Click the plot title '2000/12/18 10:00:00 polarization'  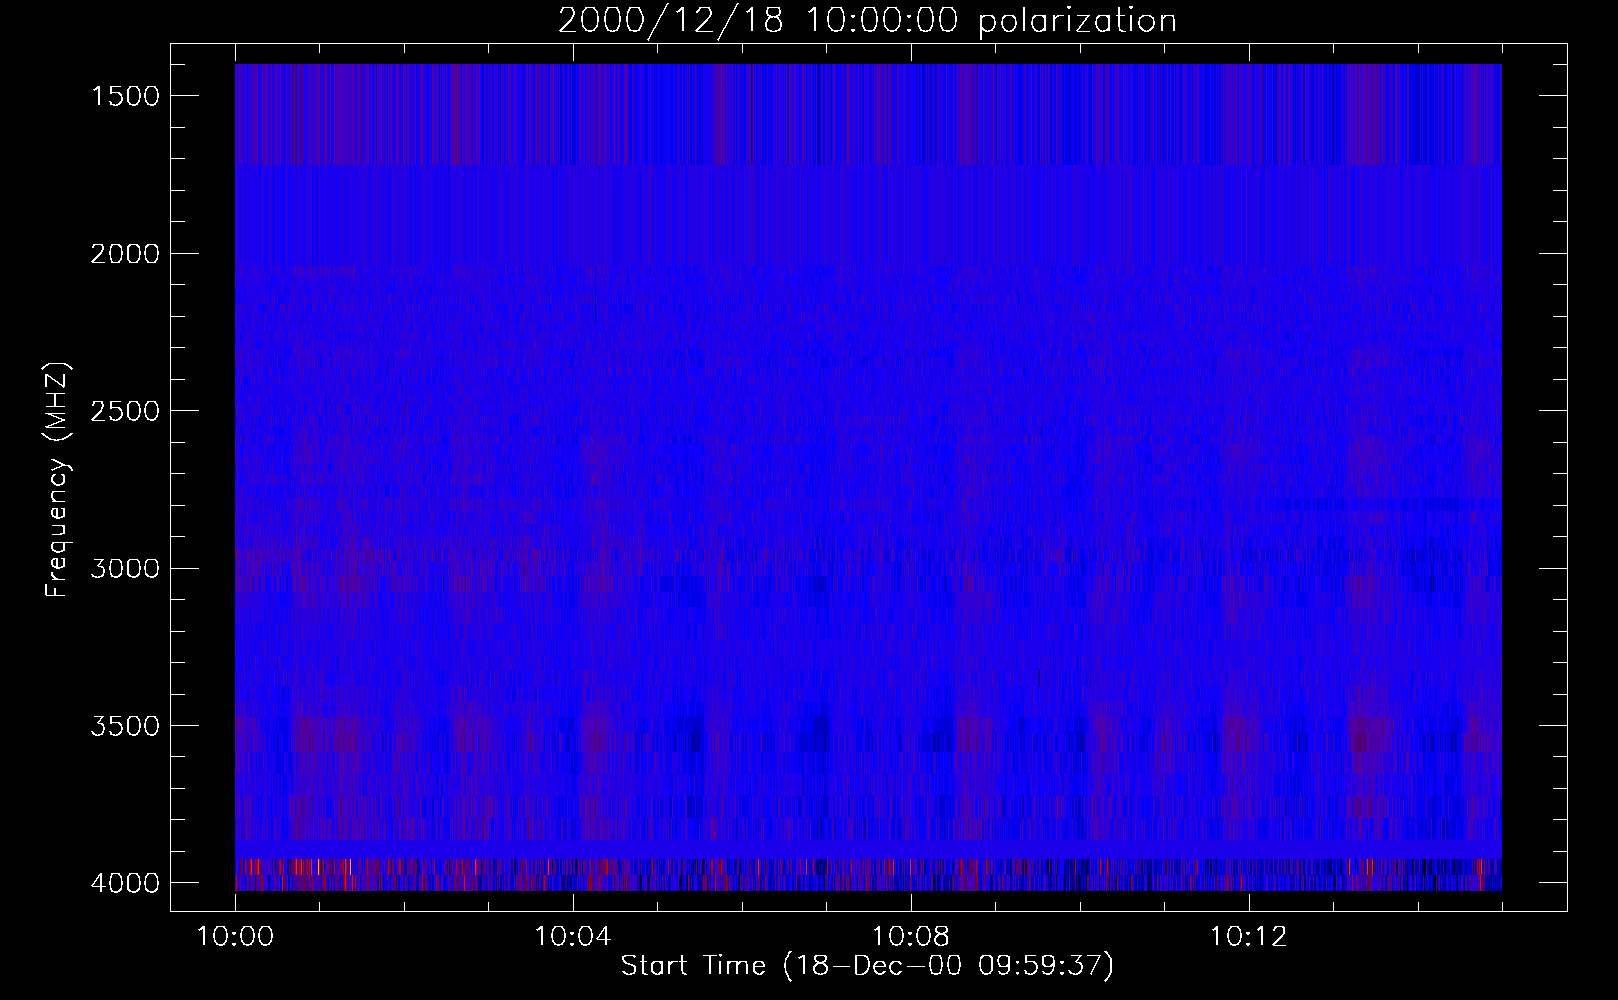click(867, 21)
